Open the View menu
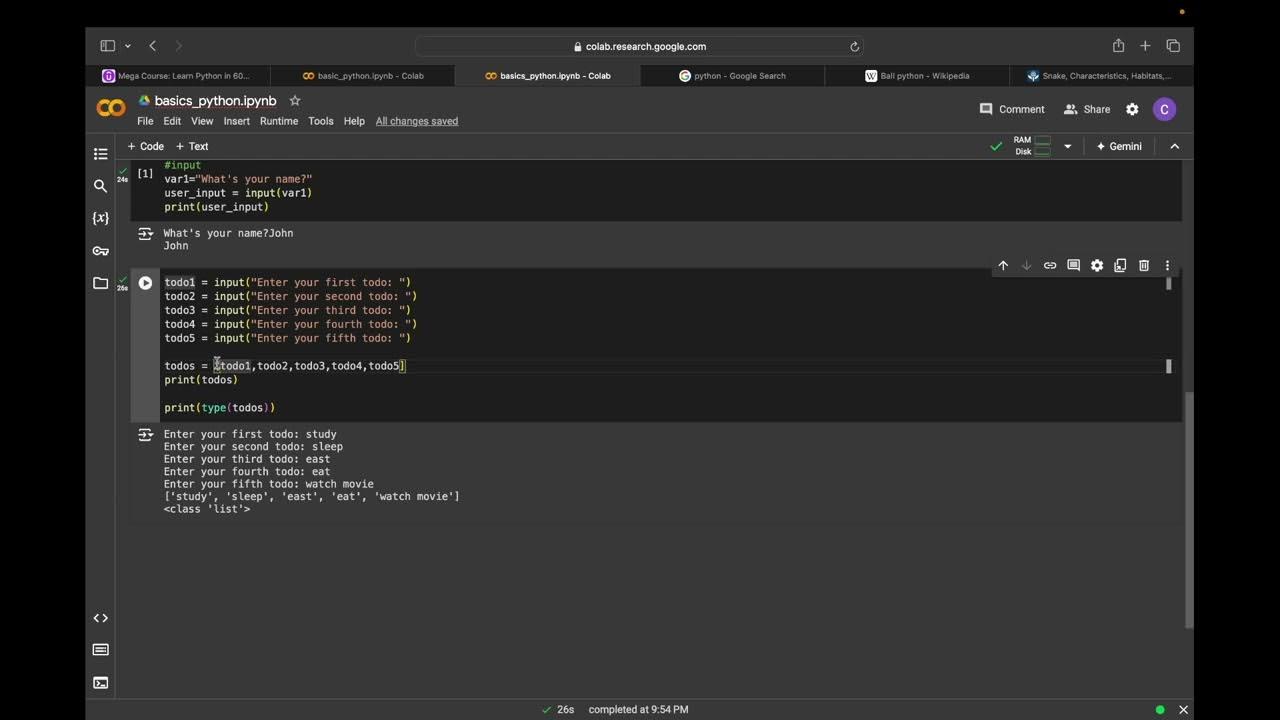This screenshot has width=1280, height=720. 202,121
